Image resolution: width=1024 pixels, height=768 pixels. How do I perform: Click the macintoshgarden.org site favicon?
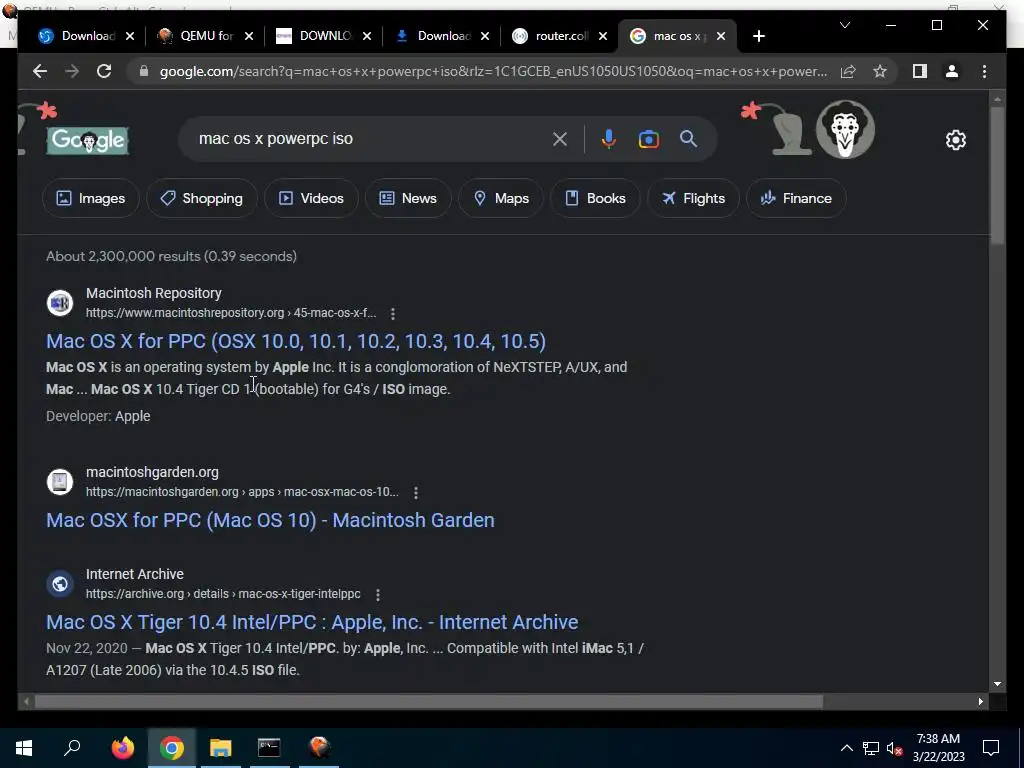coord(60,482)
